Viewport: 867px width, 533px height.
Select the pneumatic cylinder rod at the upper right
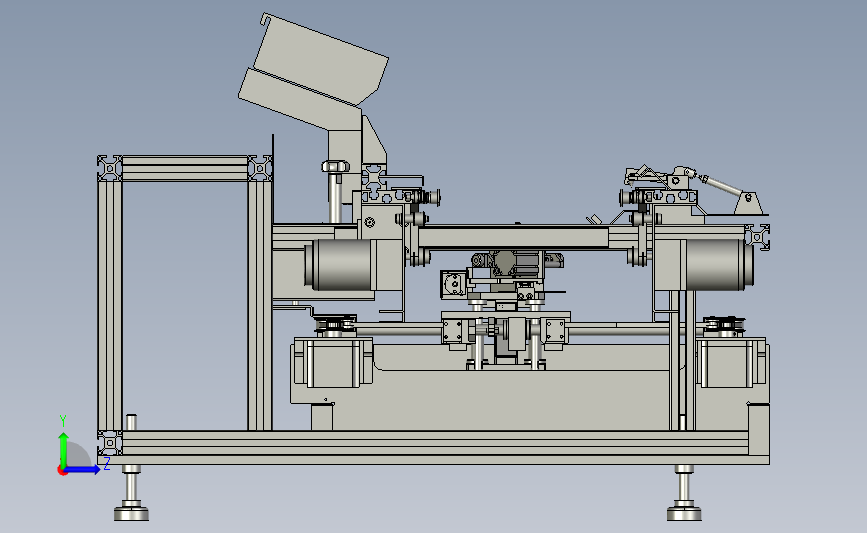pyautogui.click(x=722, y=185)
